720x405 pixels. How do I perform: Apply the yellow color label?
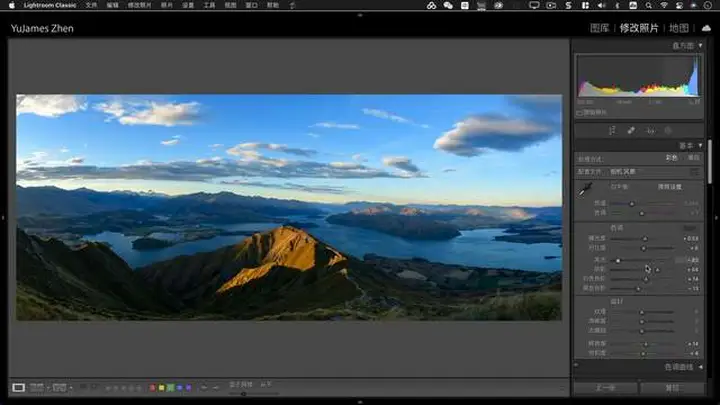click(x=162, y=387)
